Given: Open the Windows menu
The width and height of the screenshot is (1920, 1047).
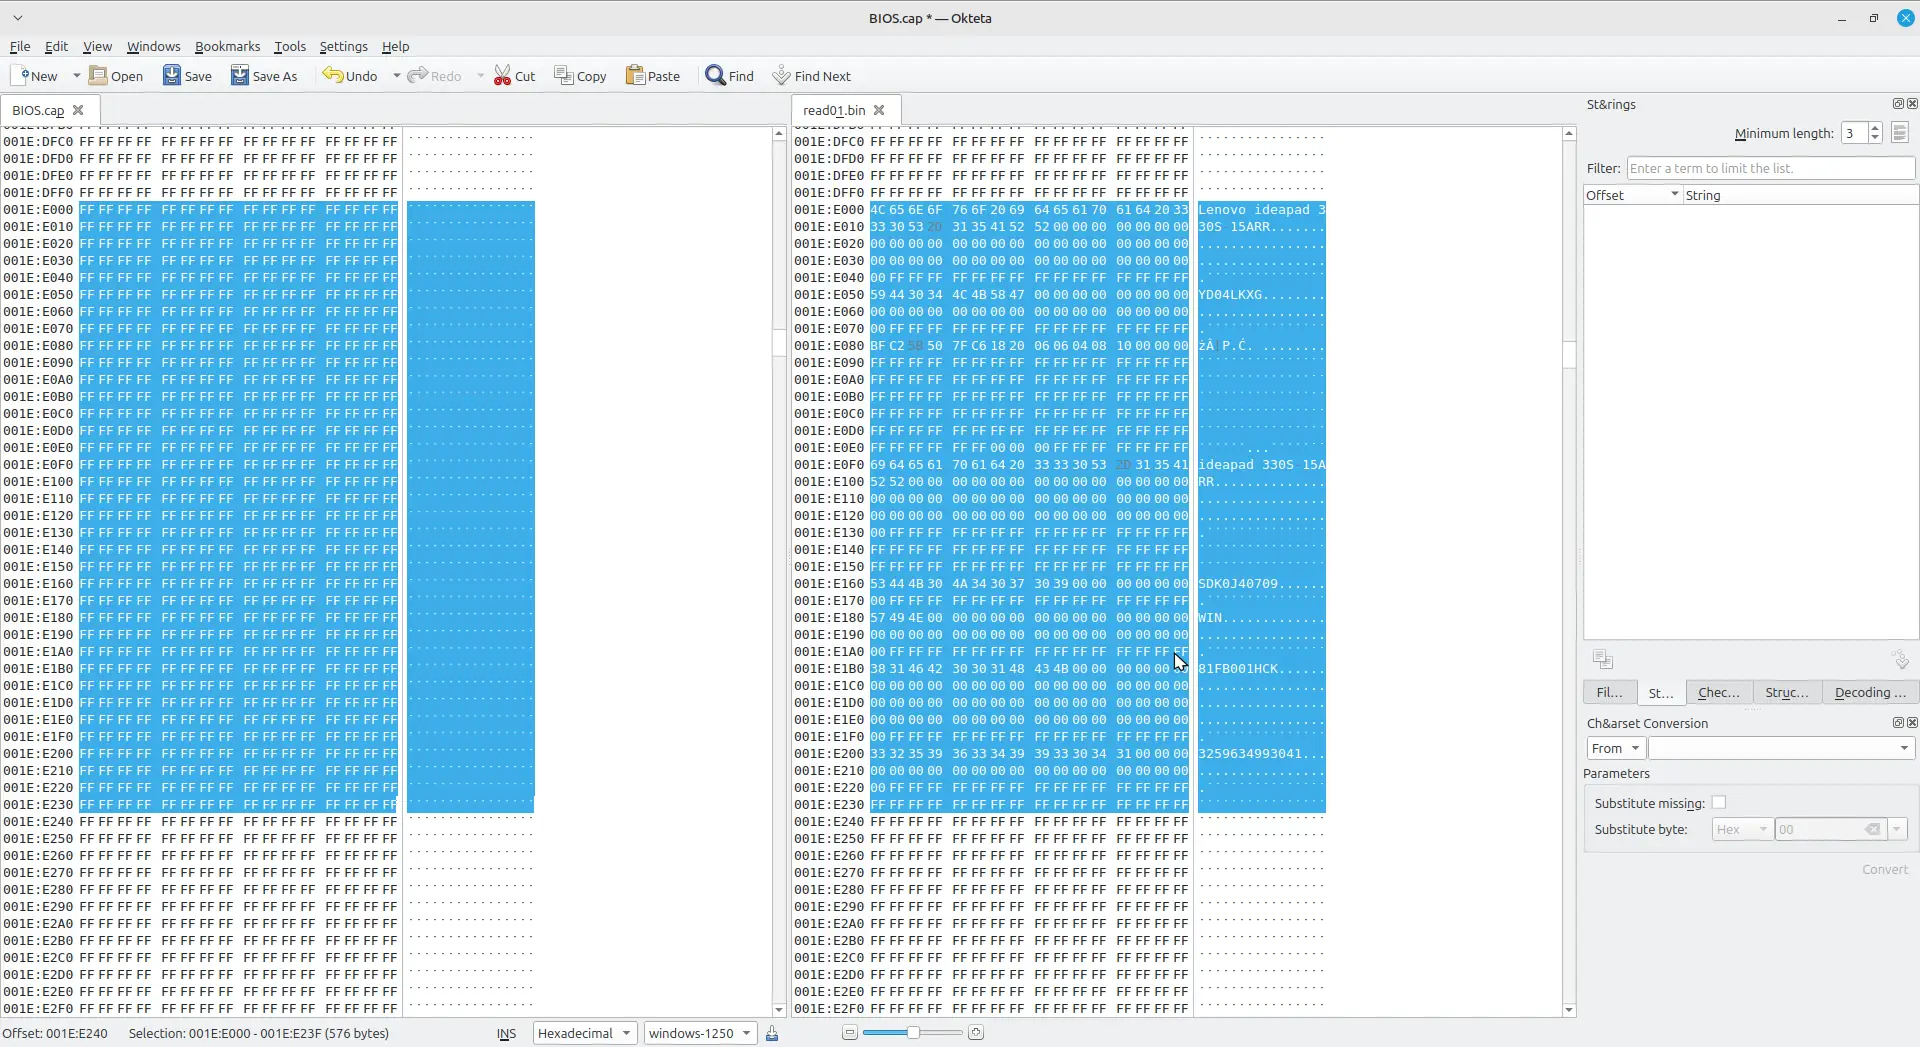Looking at the screenshot, I should (x=153, y=46).
